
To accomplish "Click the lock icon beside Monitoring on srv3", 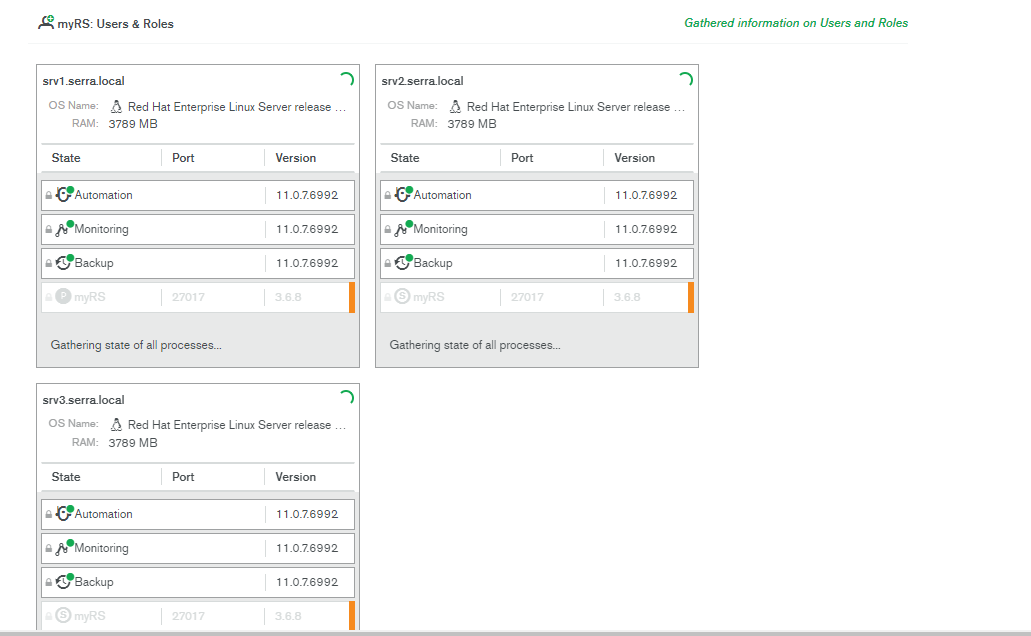I will point(49,549).
